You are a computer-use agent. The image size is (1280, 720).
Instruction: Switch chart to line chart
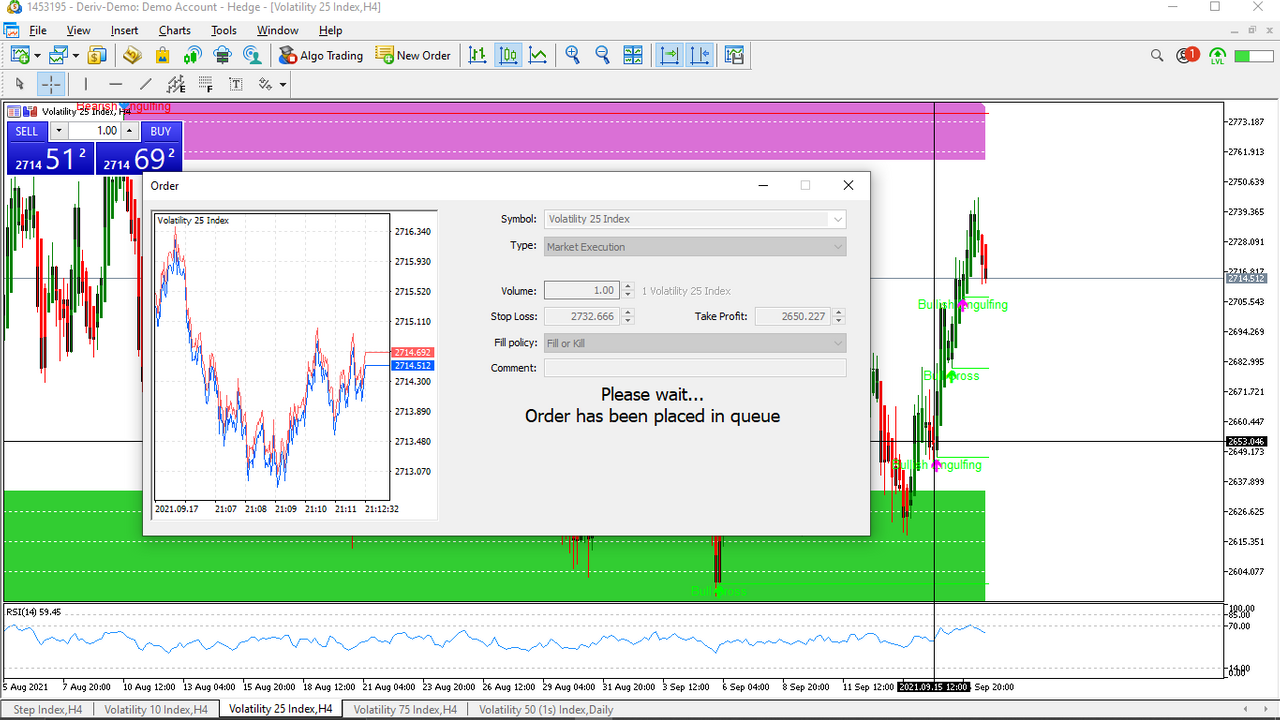point(538,55)
